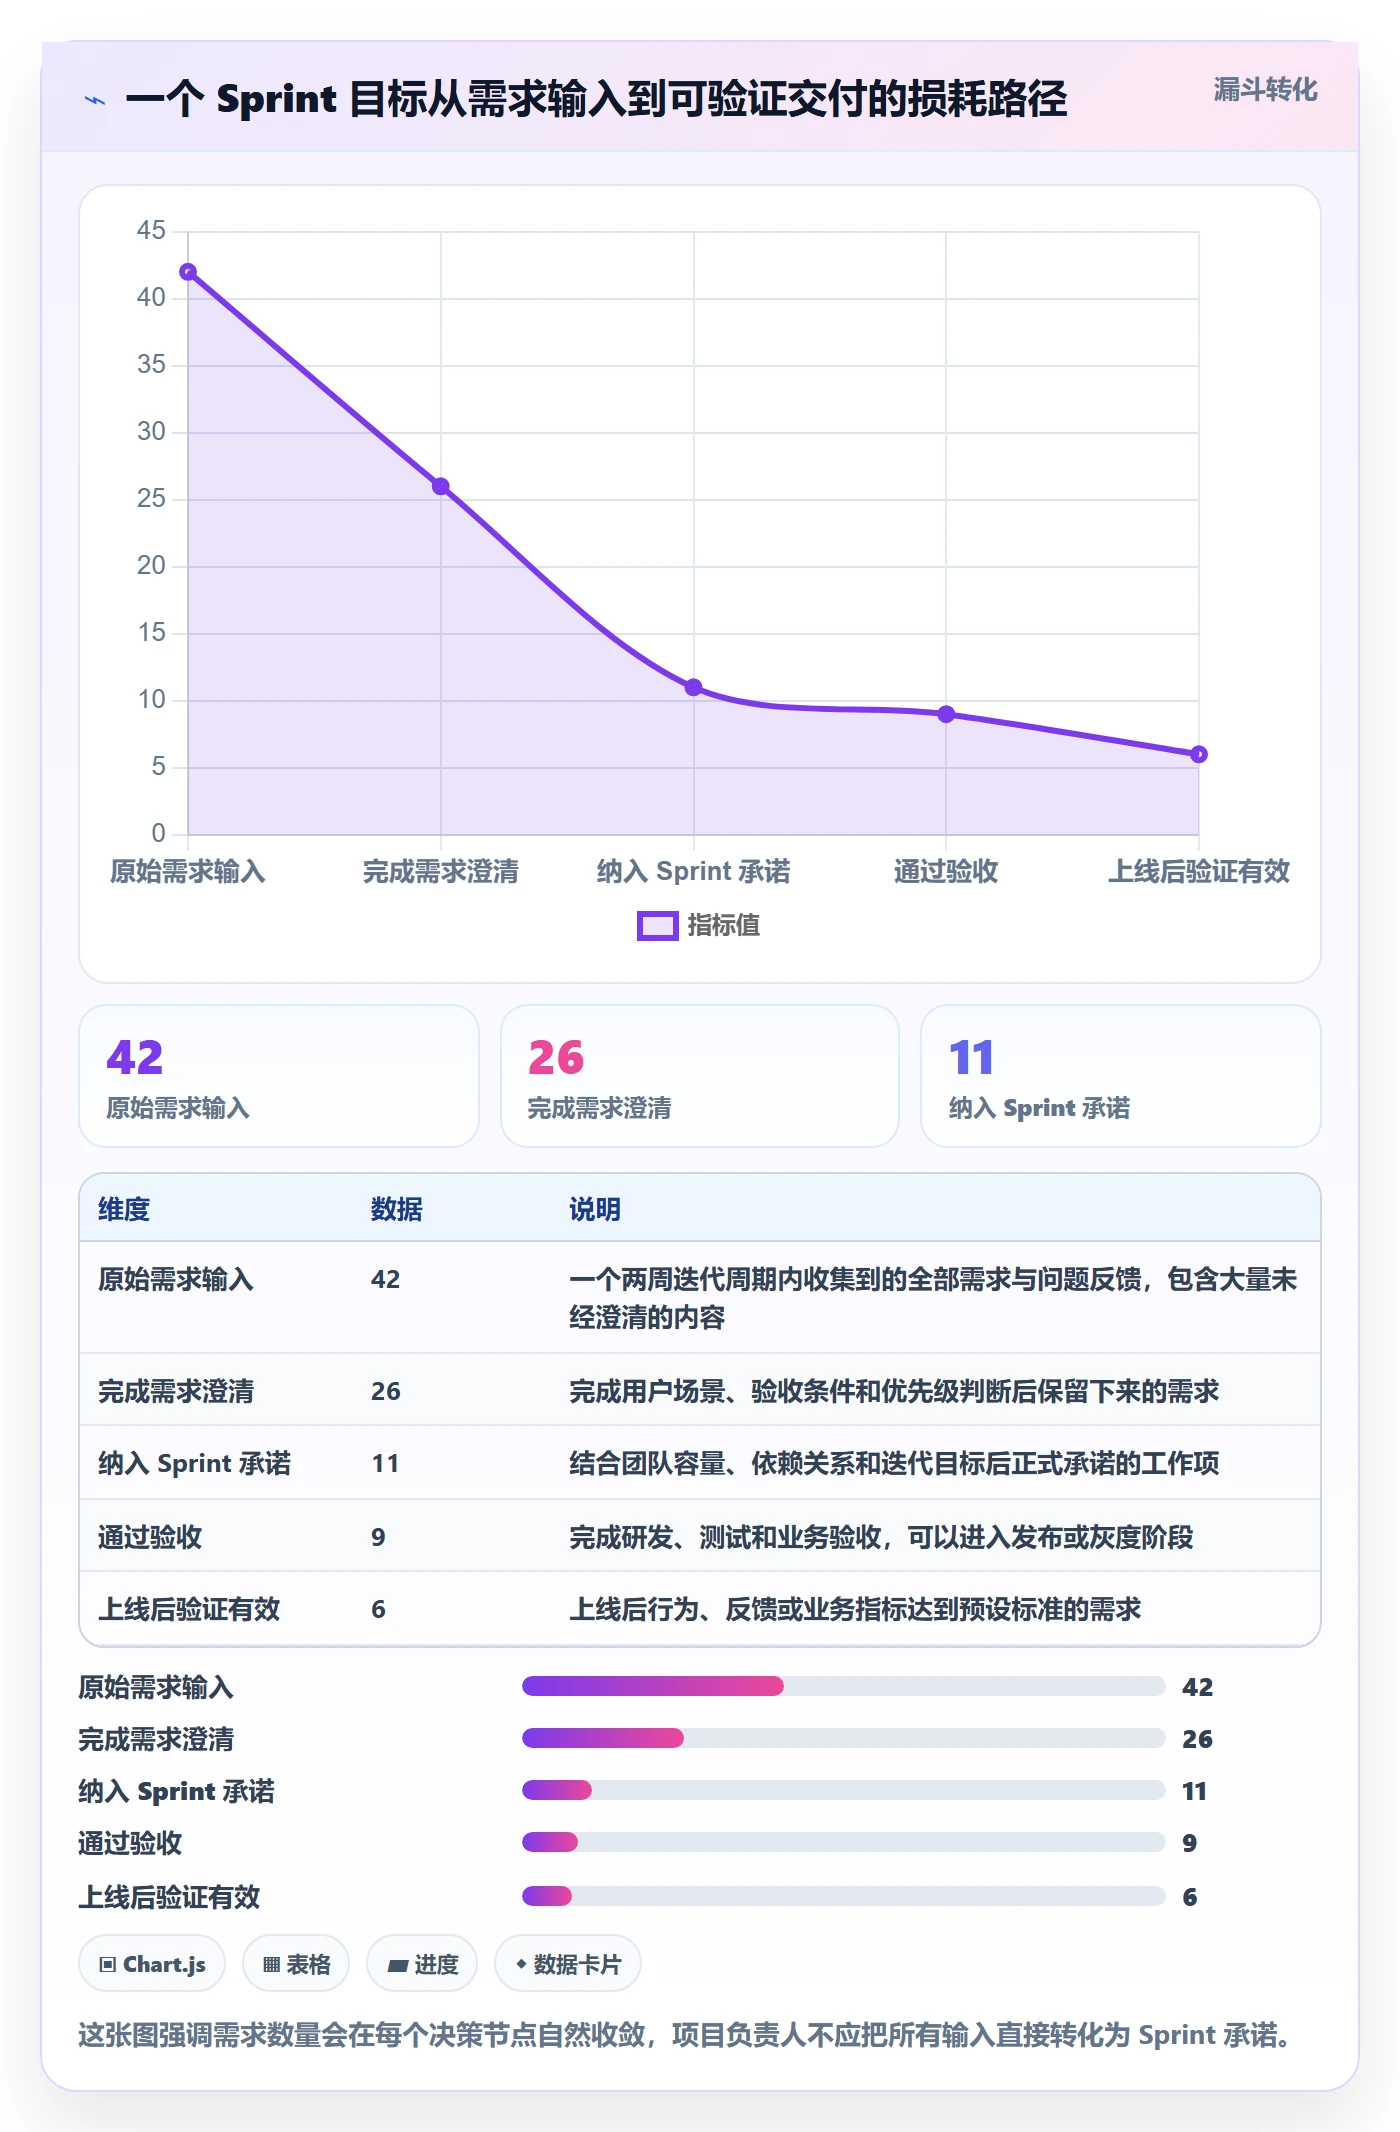Screen dimensions: 1400x2132
Task: Click the 数据卡片 tag chip
Action: [568, 1964]
